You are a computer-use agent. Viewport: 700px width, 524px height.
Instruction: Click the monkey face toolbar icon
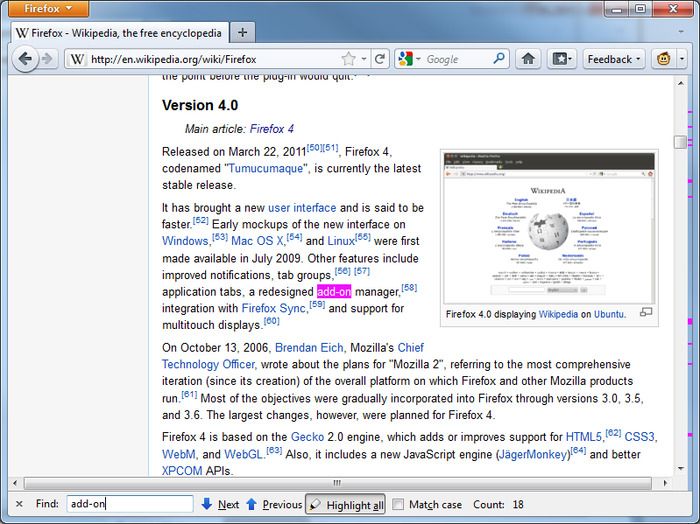(663, 59)
